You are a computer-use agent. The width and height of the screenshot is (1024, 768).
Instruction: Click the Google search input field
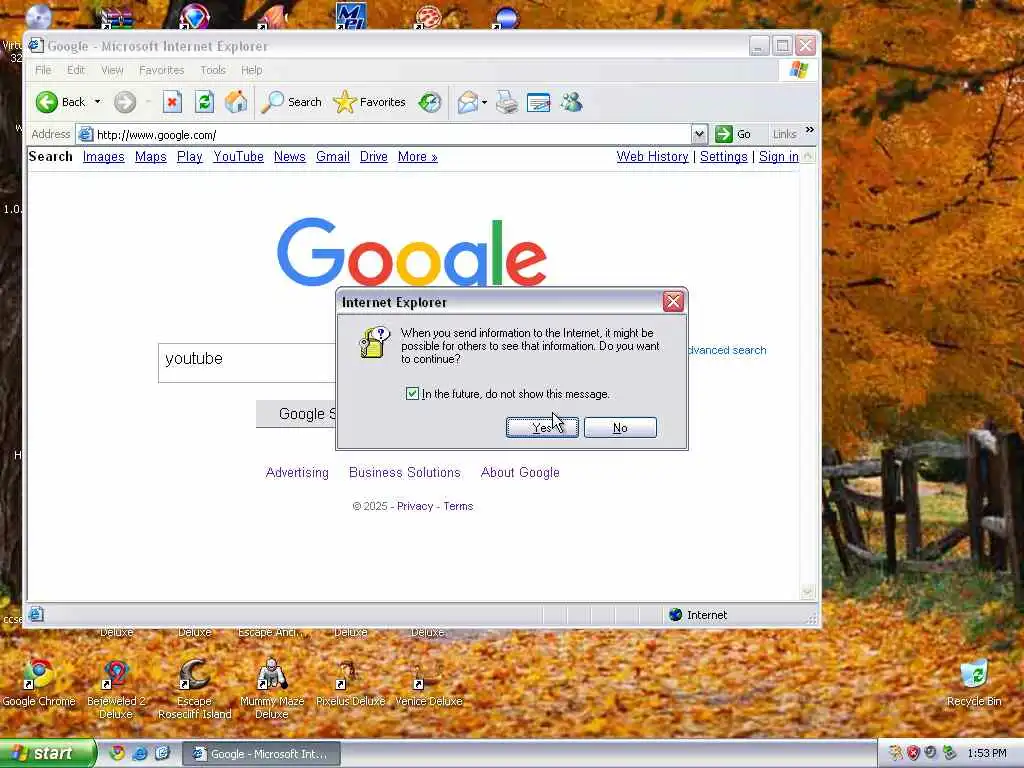(x=247, y=362)
